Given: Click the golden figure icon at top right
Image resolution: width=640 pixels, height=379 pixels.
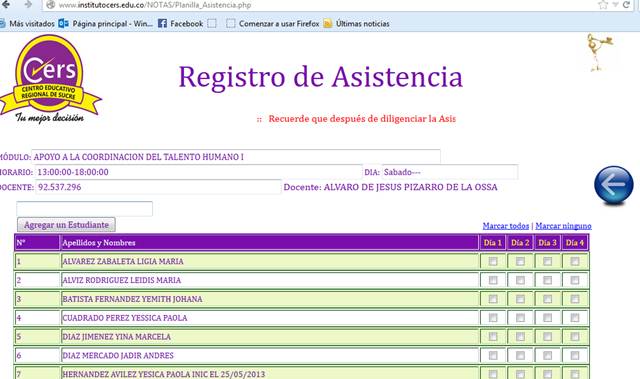Looking at the screenshot, I should click(599, 52).
